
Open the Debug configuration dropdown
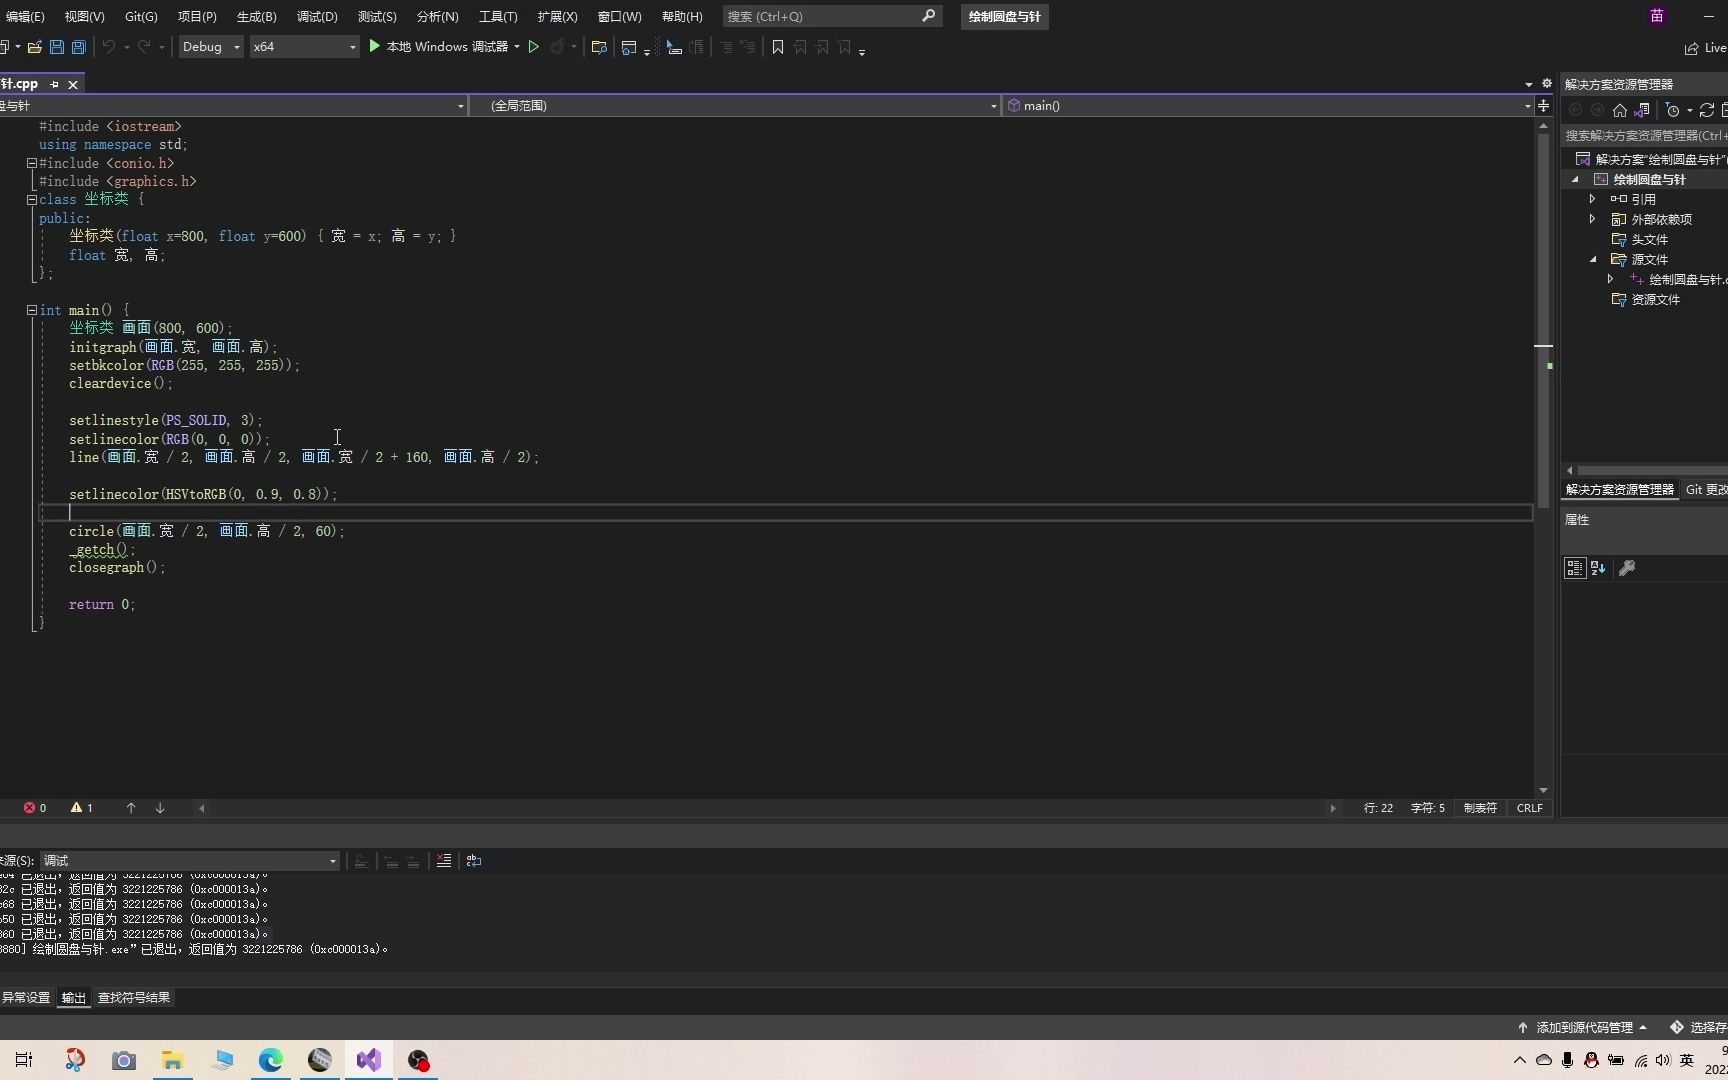pos(211,47)
